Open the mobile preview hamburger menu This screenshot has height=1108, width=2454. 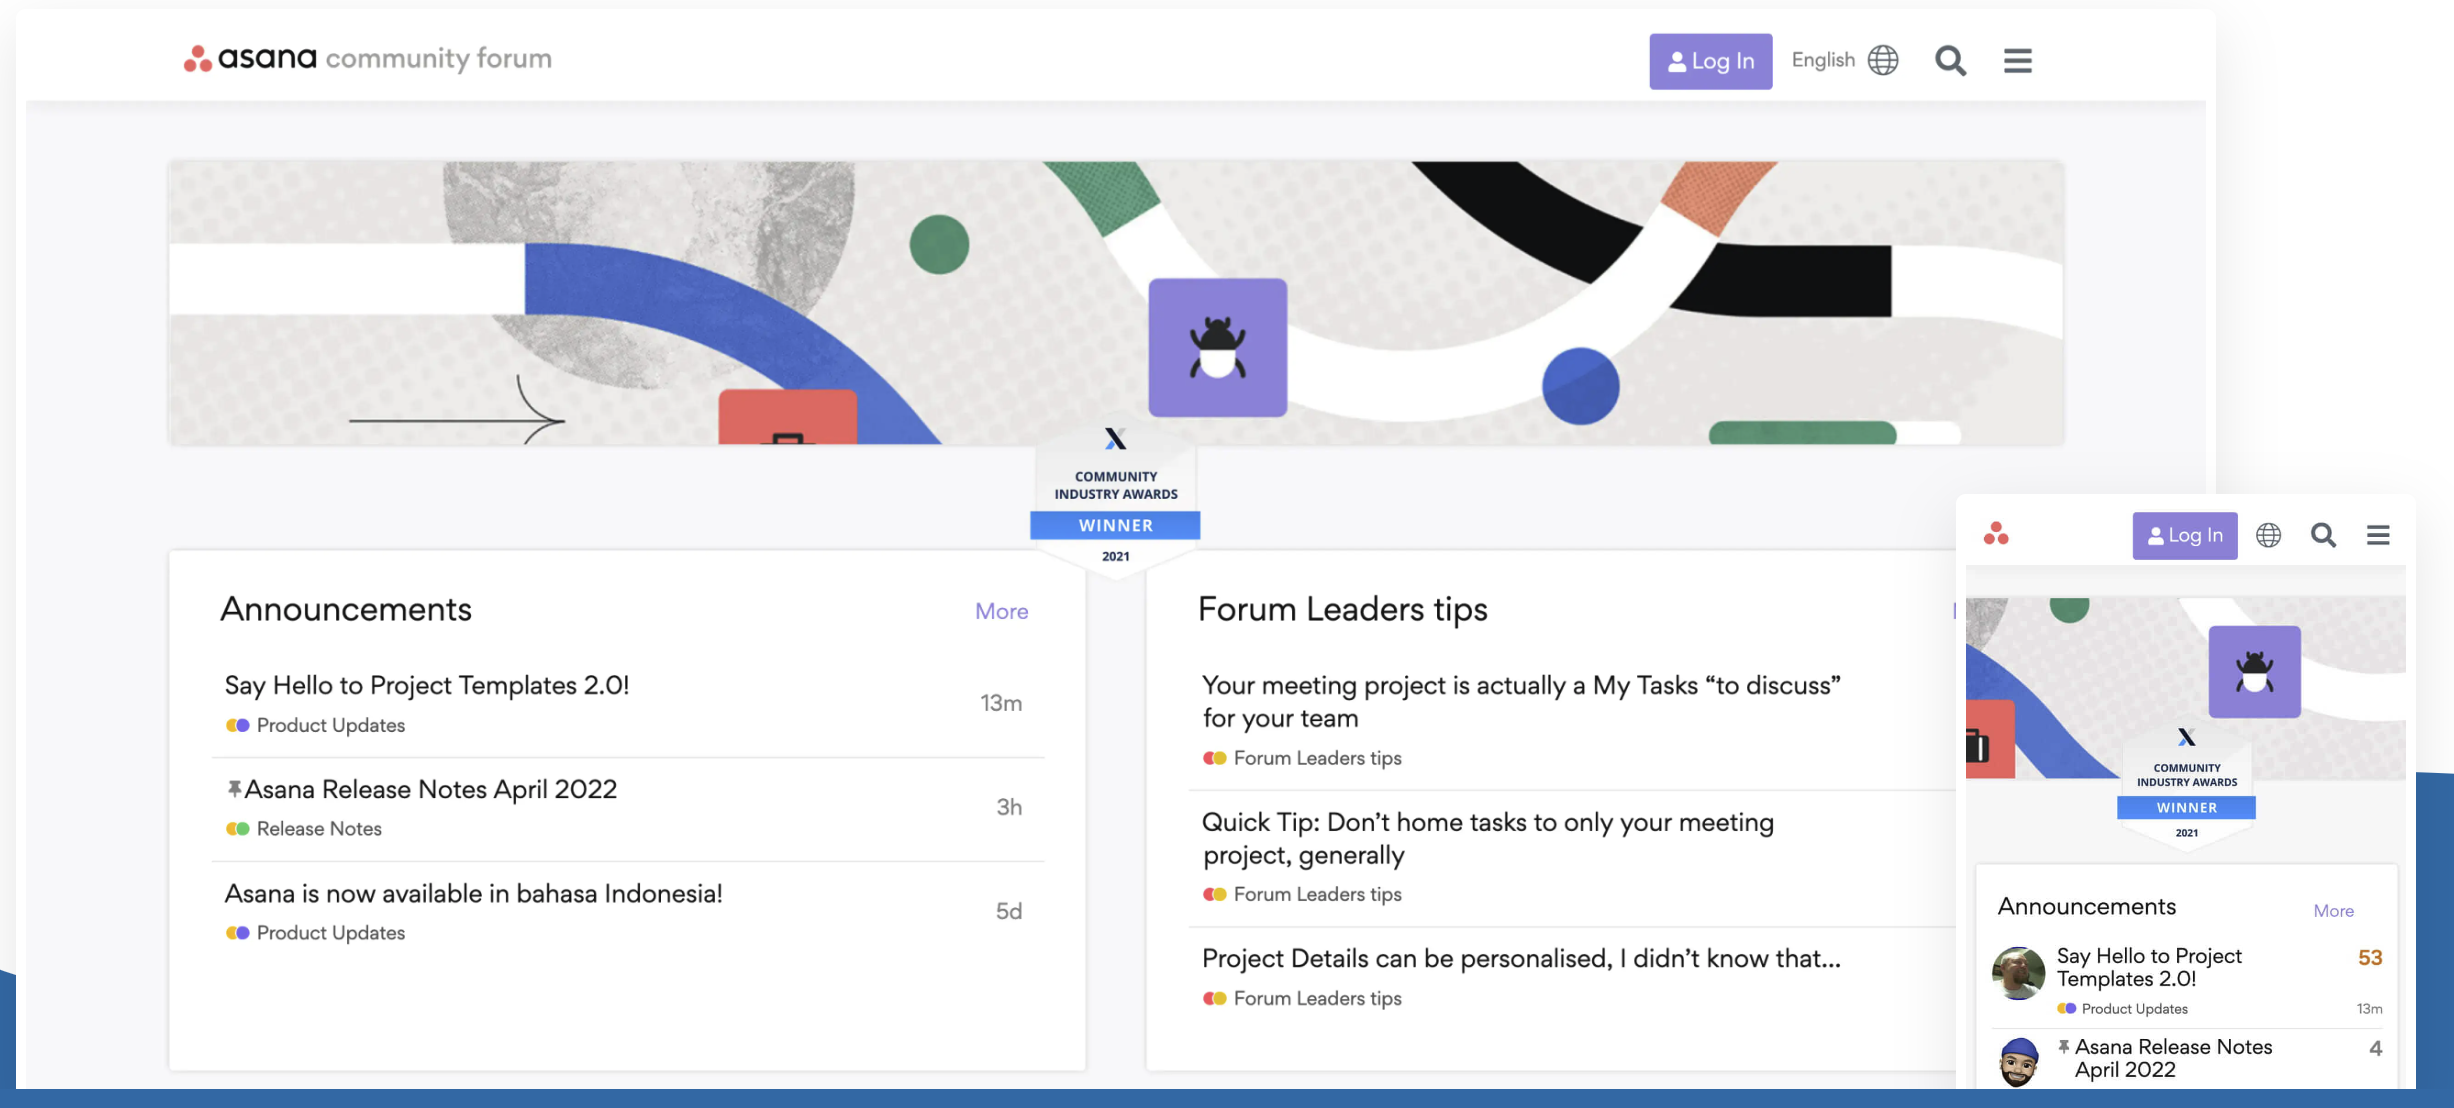pos(2378,535)
